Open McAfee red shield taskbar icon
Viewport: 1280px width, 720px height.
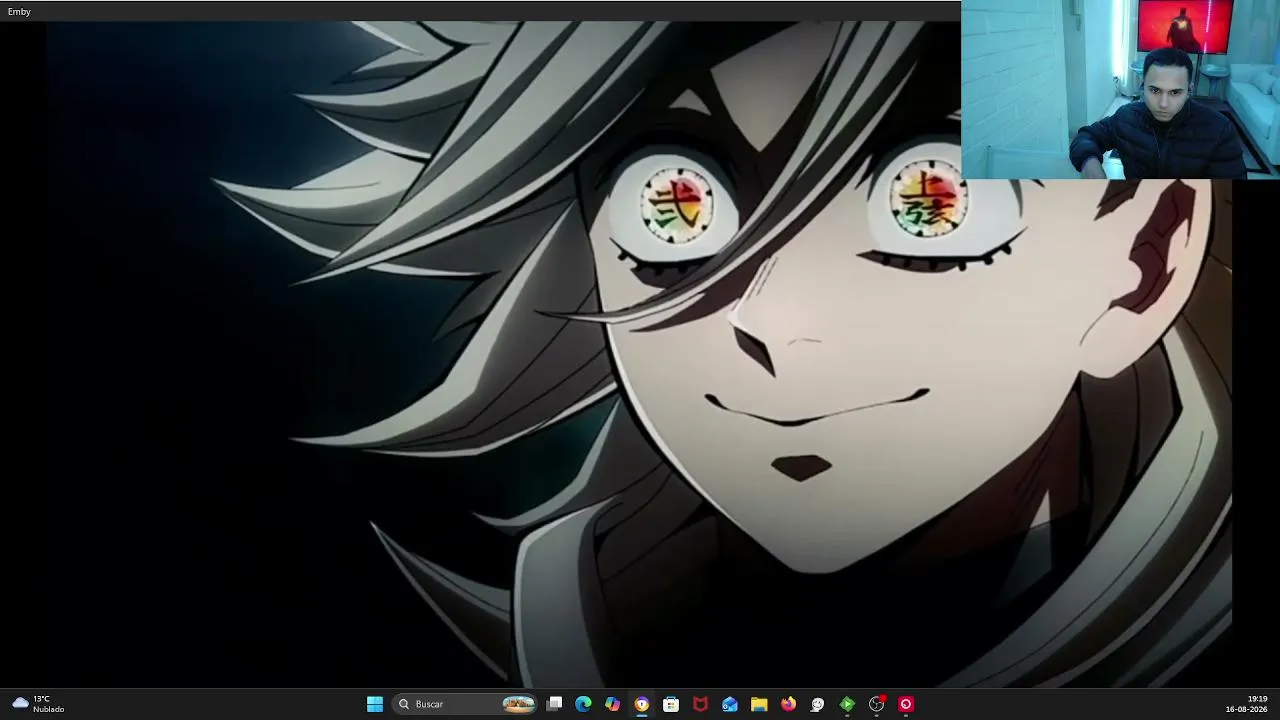pyautogui.click(x=700, y=704)
